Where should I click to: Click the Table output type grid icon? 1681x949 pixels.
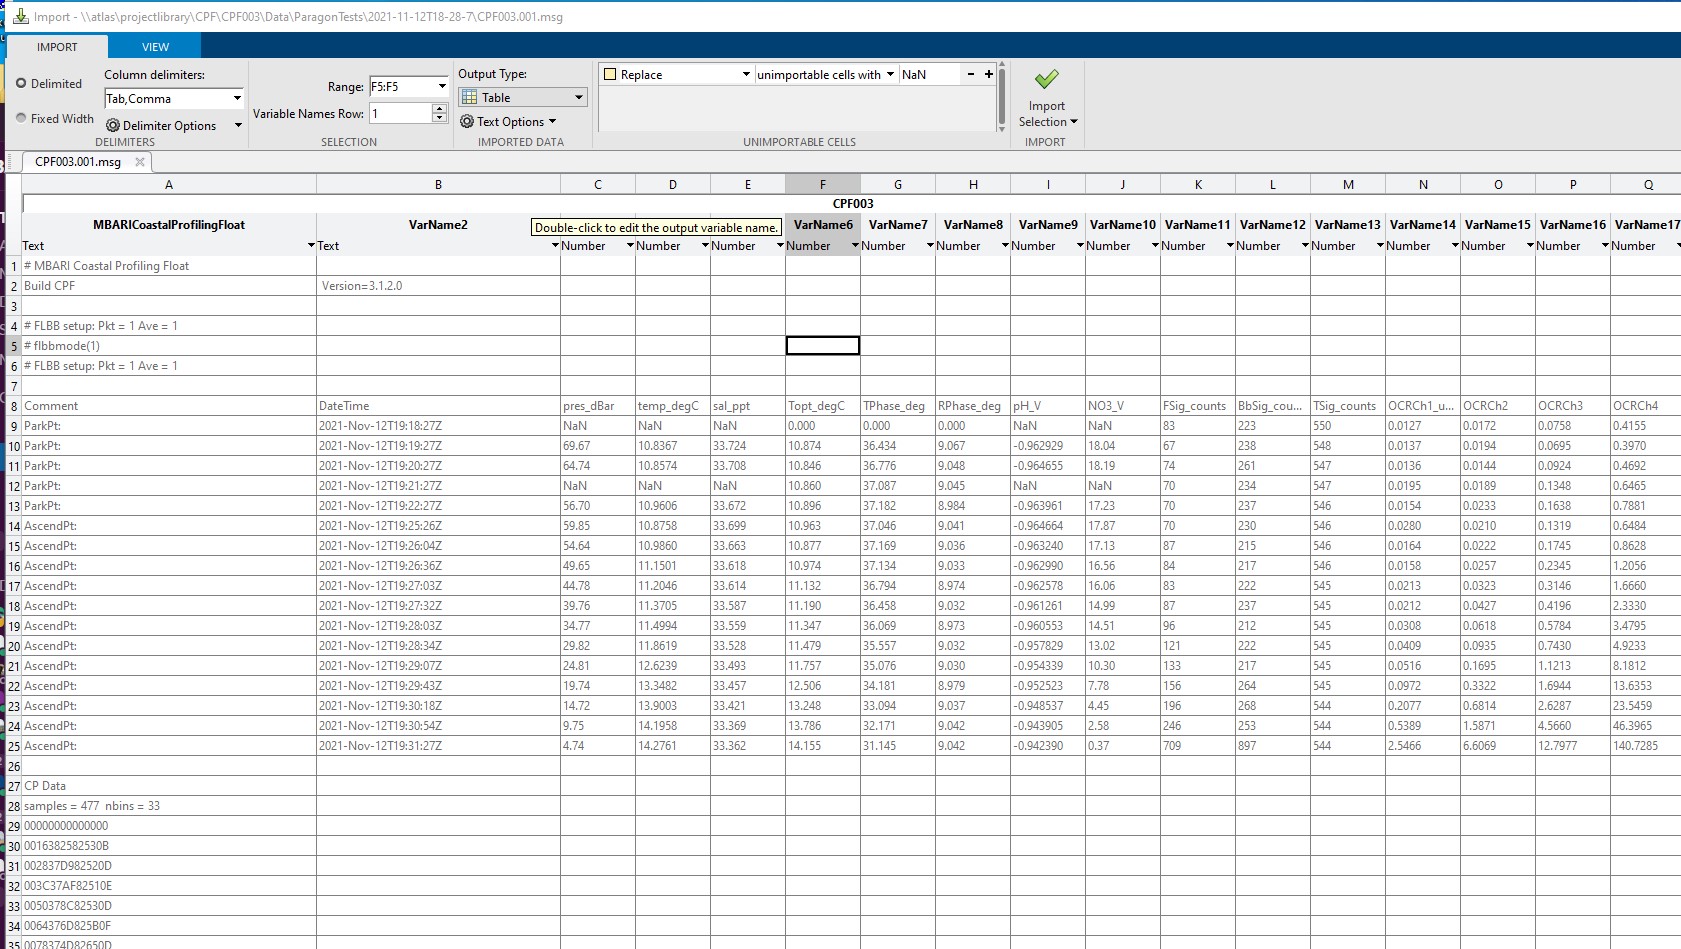click(x=469, y=97)
